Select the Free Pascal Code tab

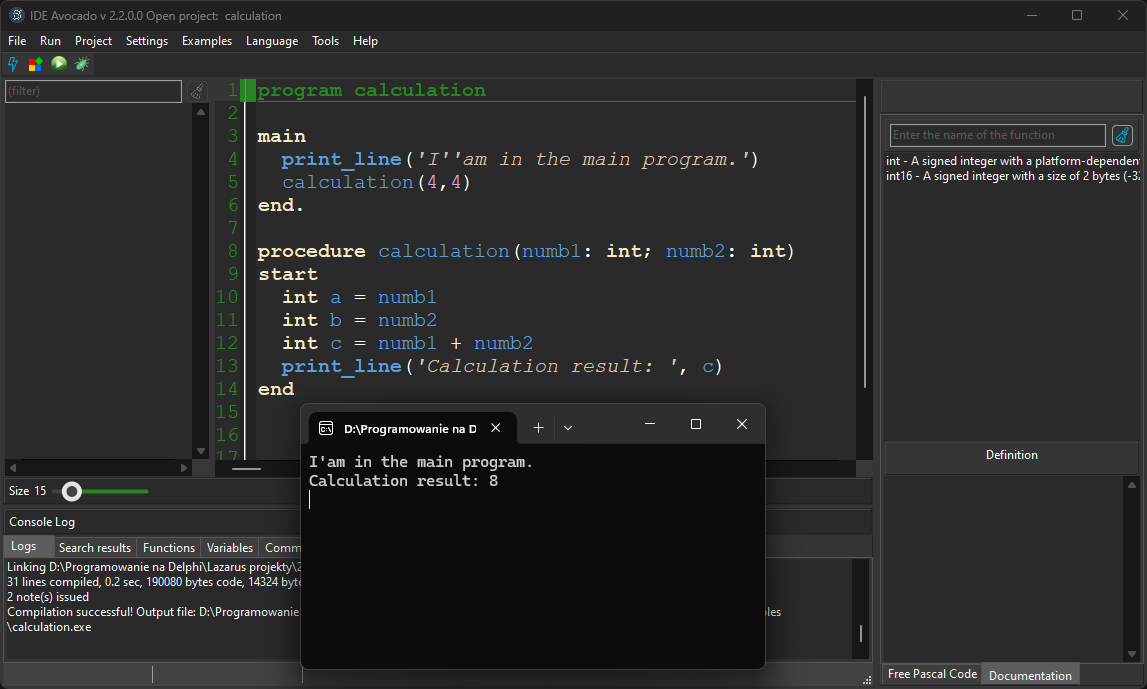[932, 674]
